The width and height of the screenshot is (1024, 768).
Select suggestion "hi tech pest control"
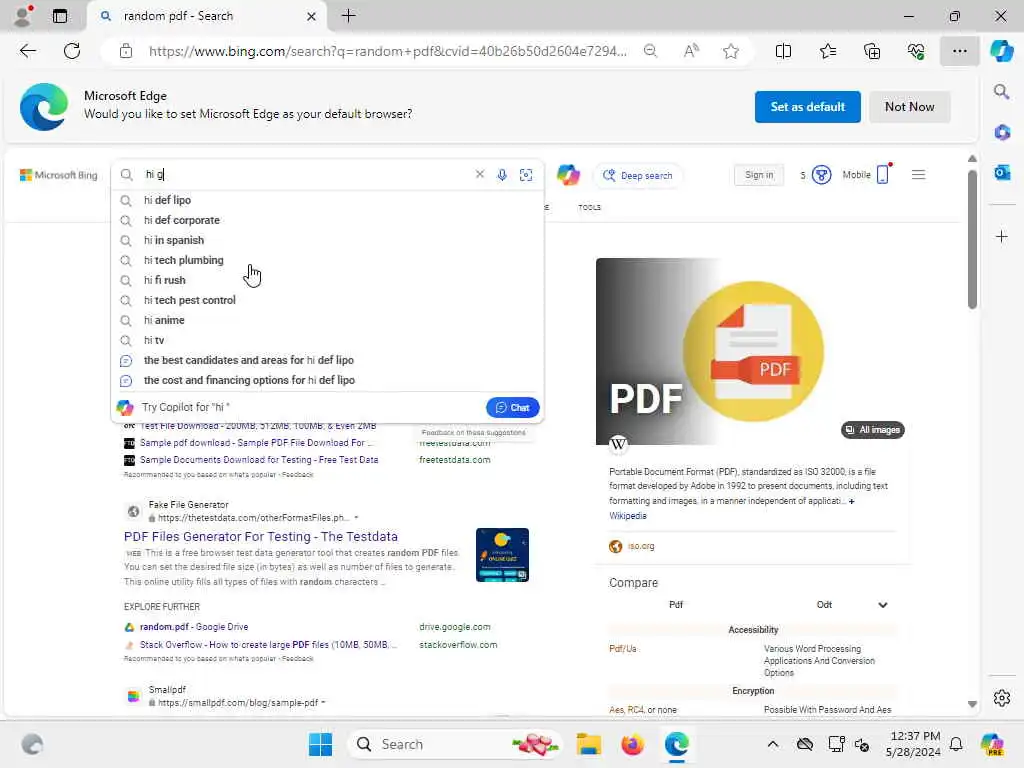[x=328, y=300]
